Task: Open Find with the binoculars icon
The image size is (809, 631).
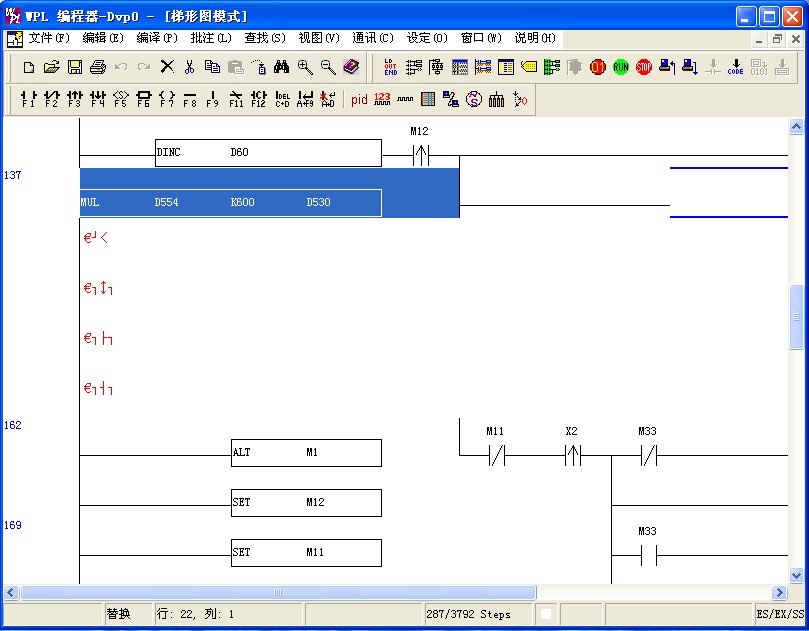Action: (282, 67)
